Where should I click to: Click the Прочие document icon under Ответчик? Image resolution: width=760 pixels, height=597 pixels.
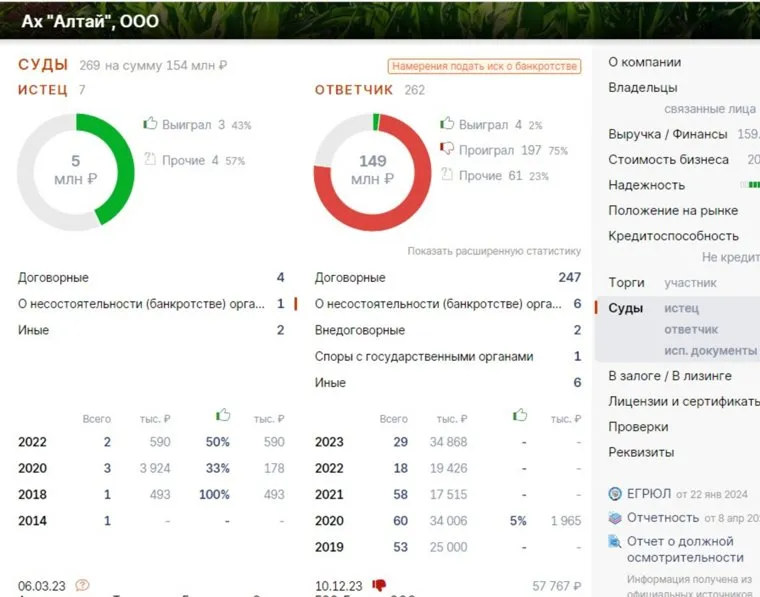(447, 176)
